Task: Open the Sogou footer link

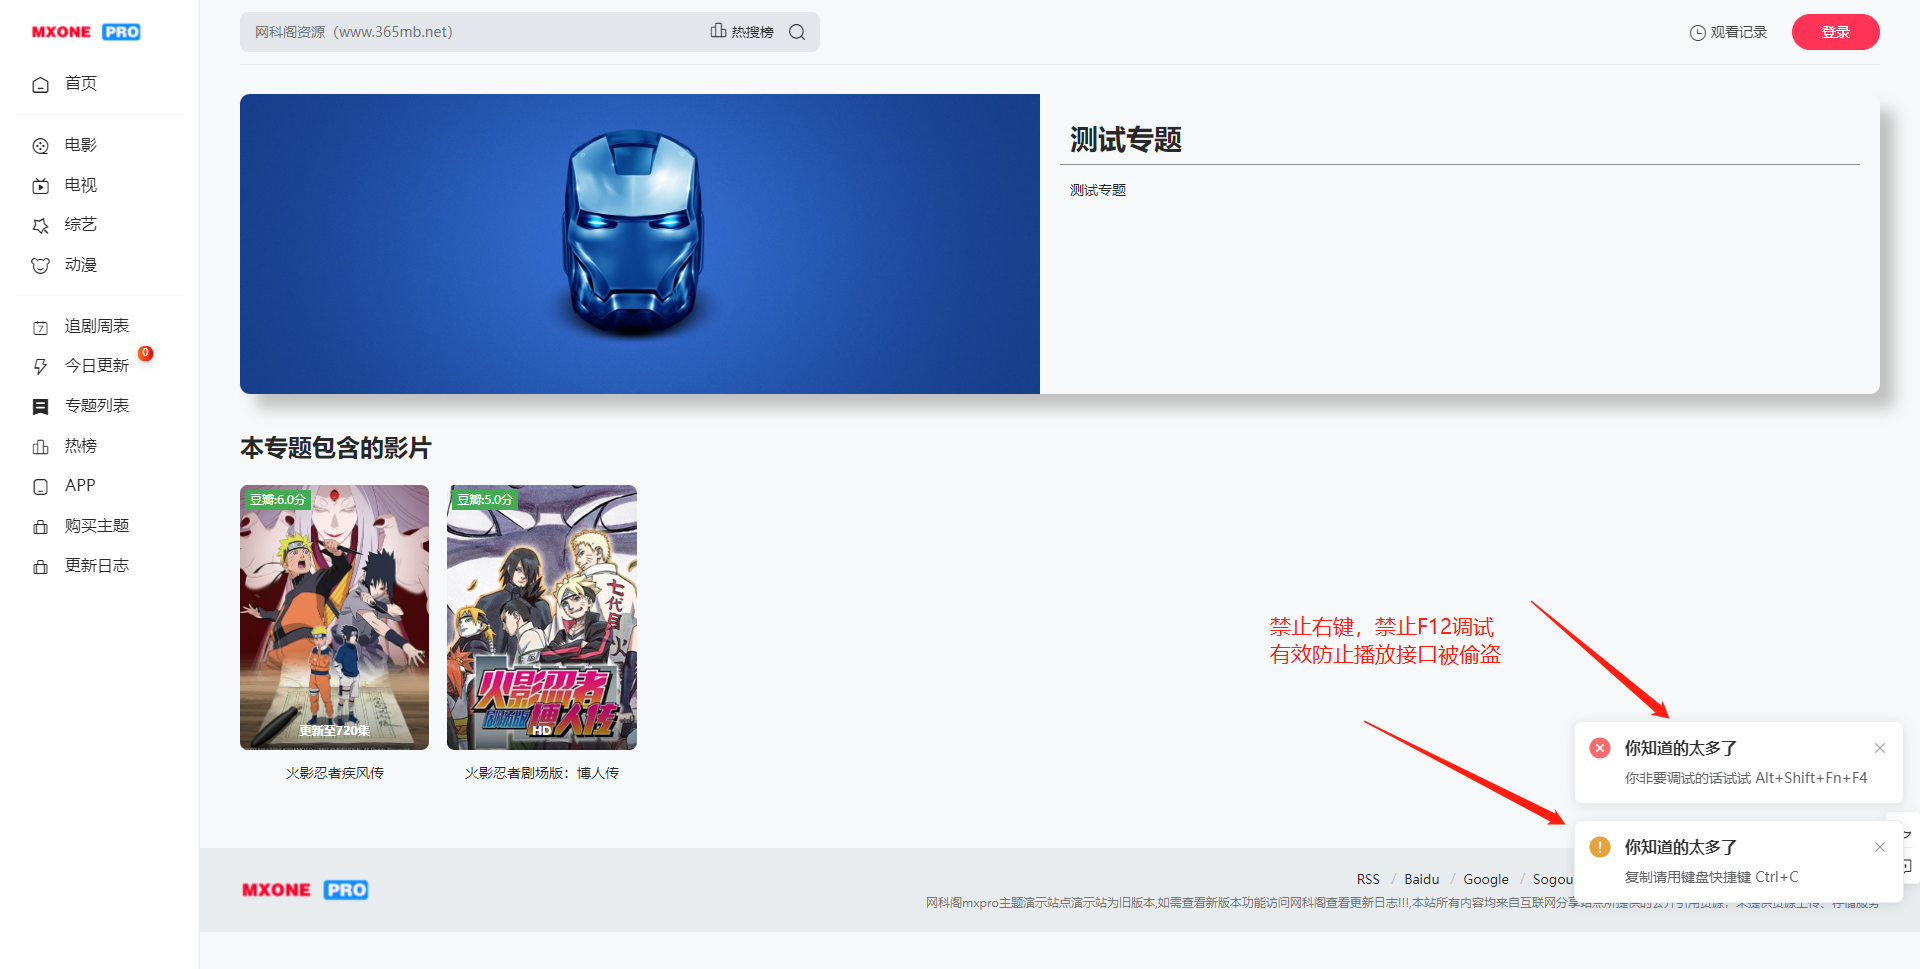Action: tap(1553, 879)
